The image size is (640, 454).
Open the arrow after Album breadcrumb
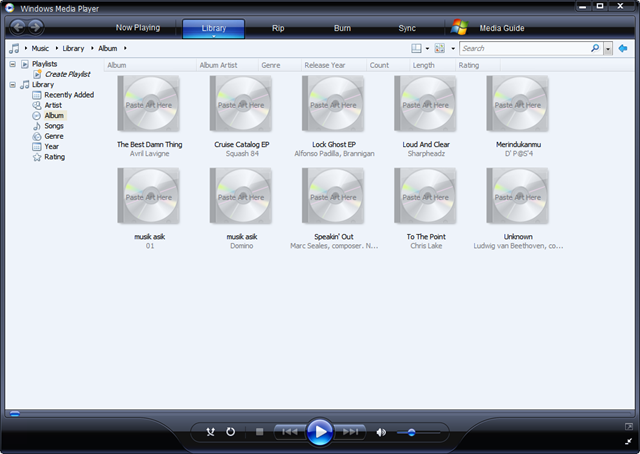(125, 48)
